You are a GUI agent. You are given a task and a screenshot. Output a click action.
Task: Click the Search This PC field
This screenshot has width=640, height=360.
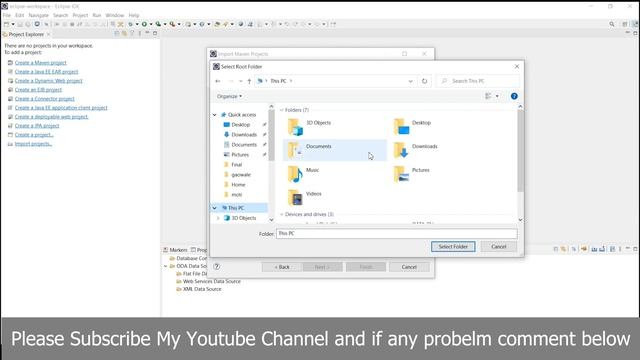tap(478, 81)
